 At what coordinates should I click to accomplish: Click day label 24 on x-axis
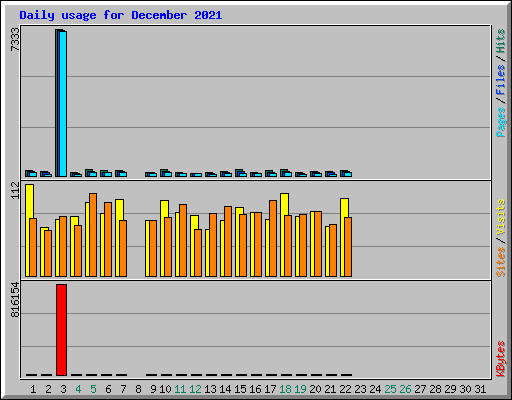[x=375, y=389]
